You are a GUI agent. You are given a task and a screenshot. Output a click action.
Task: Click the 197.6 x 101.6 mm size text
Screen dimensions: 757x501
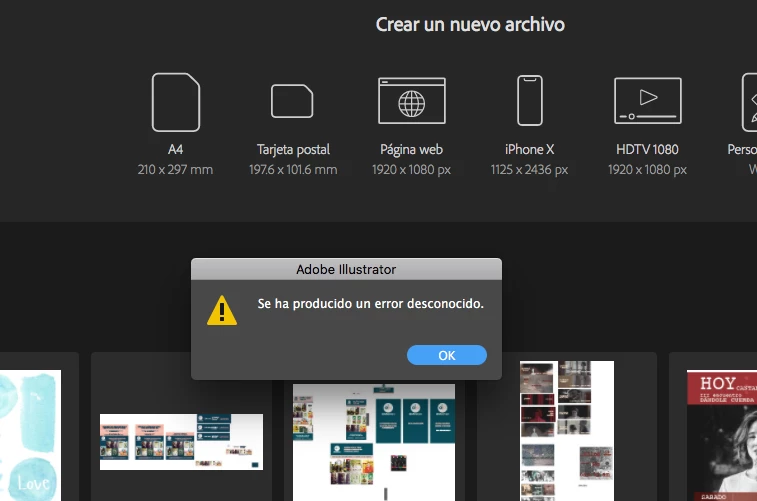point(293,169)
